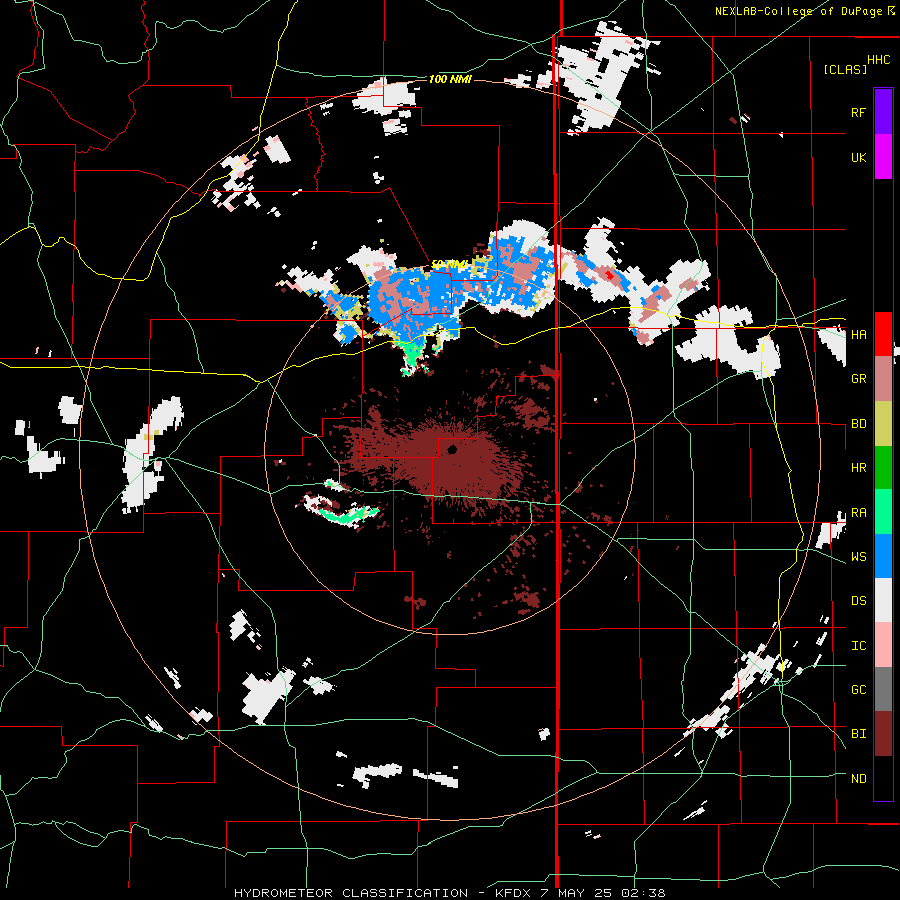Click the GC legend label
Screen dimensions: 900x900
click(x=858, y=690)
